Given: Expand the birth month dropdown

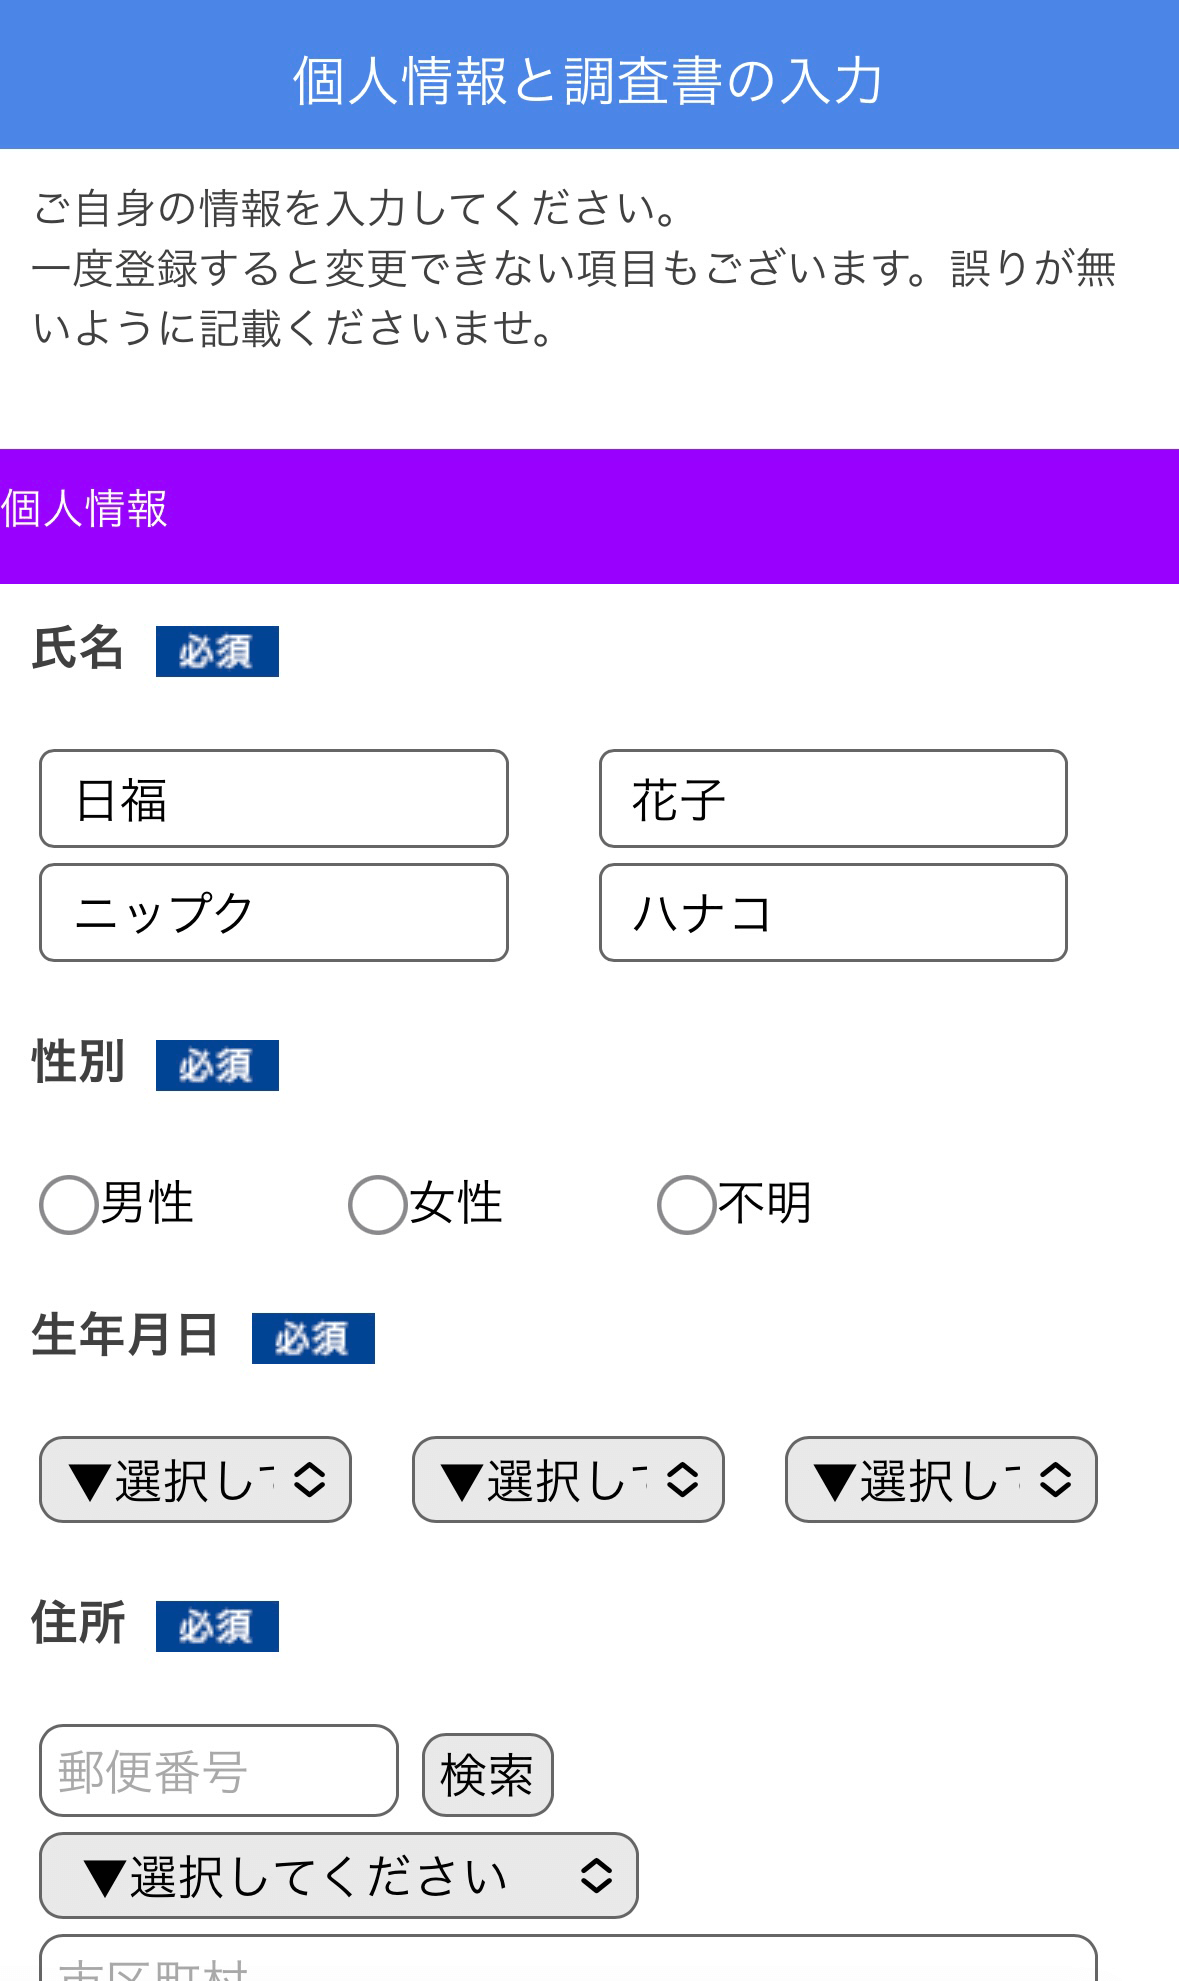Looking at the screenshot, I should pos(568,1480).
